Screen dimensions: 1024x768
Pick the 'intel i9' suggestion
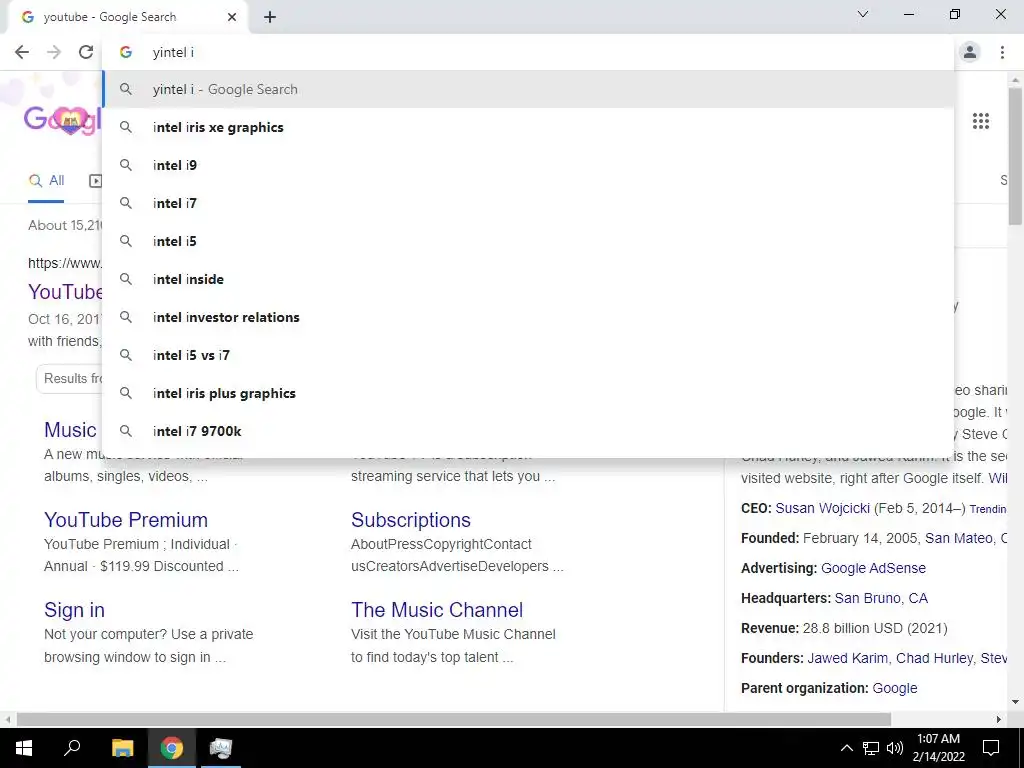pos(528,165)
